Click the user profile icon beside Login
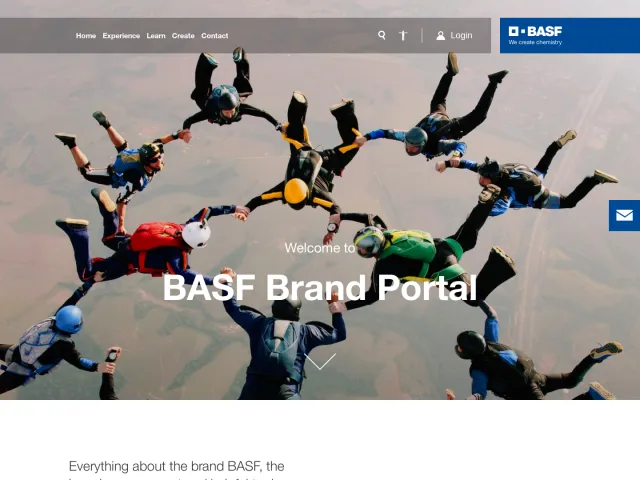 pyautogui.click(x=440, y=36)
